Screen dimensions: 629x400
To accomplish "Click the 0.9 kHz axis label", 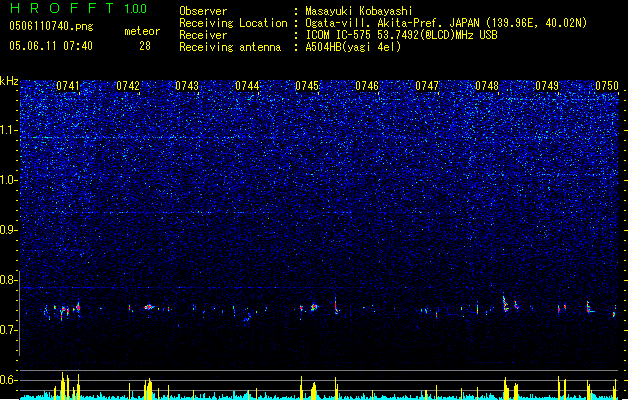I will [9, 230].
